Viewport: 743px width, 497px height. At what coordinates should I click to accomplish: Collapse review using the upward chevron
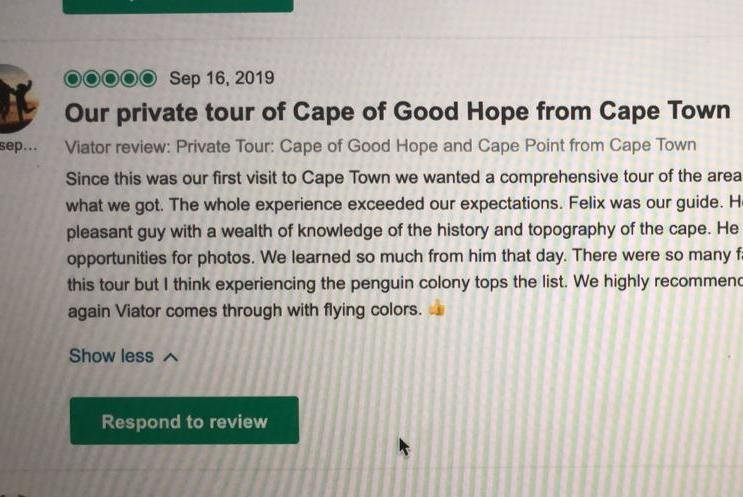pos(170,357)
